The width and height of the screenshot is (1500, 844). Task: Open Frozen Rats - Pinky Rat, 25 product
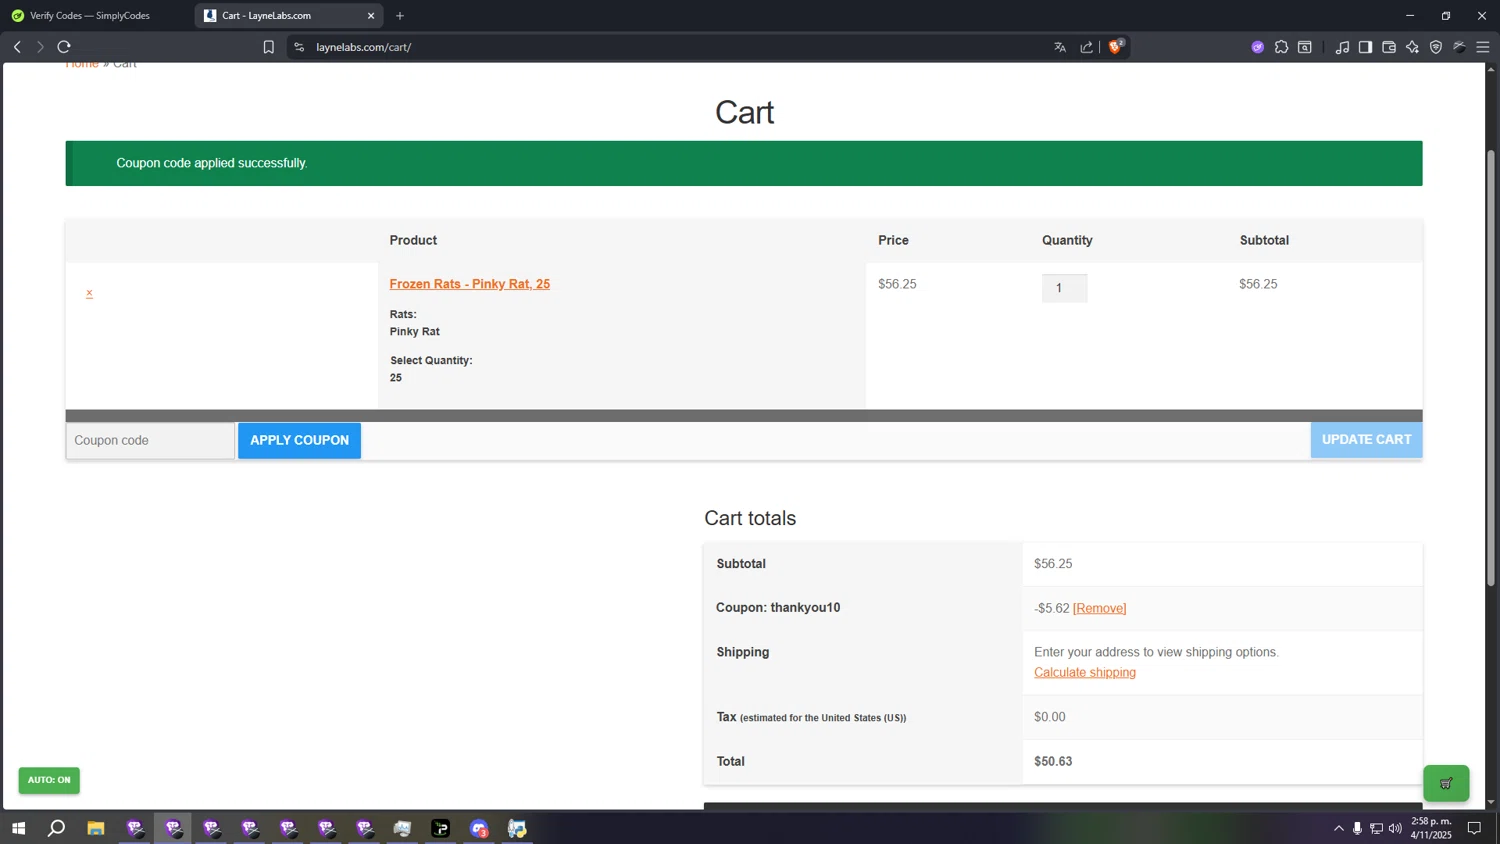click(x=470, y=284)
